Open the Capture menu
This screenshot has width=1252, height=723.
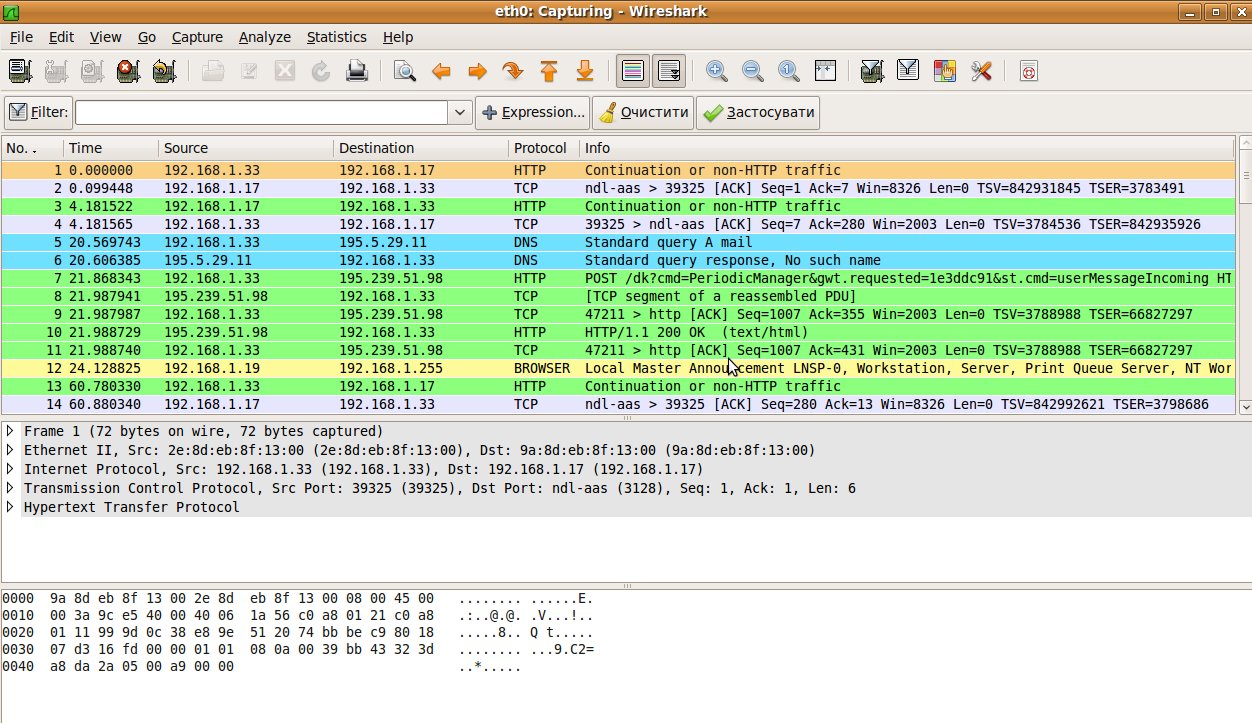[x=197, y=37]
